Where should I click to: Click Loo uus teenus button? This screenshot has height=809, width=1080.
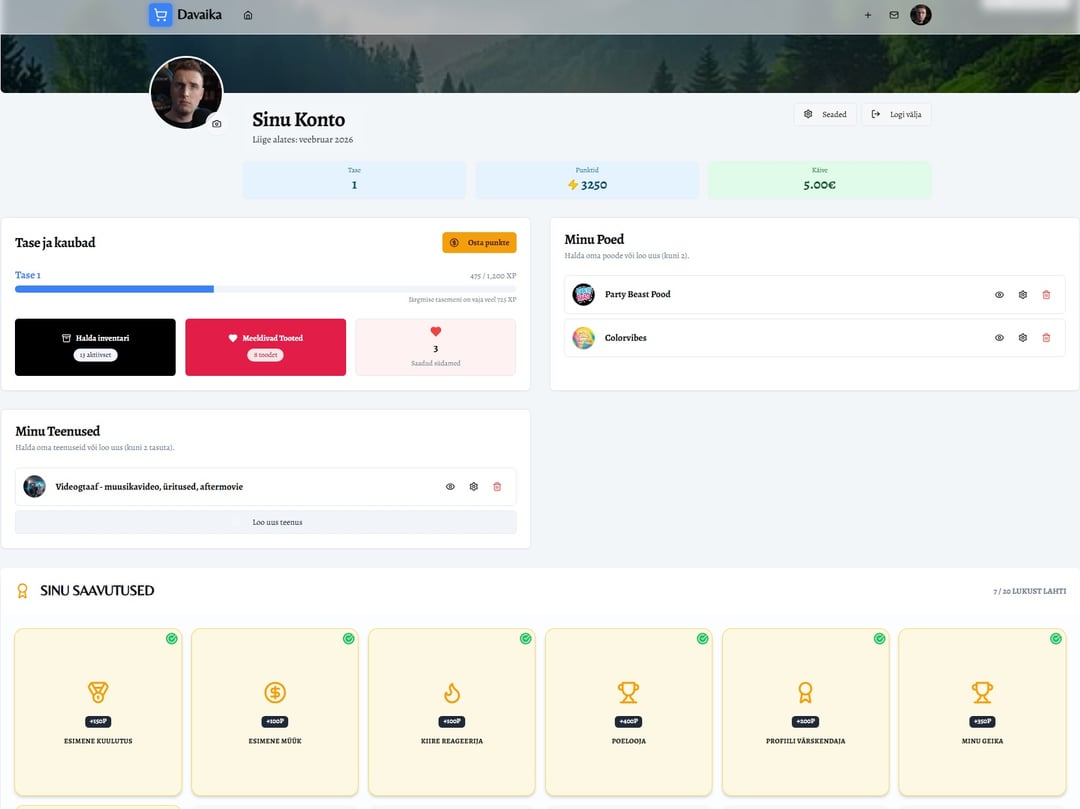coord(265,522)
